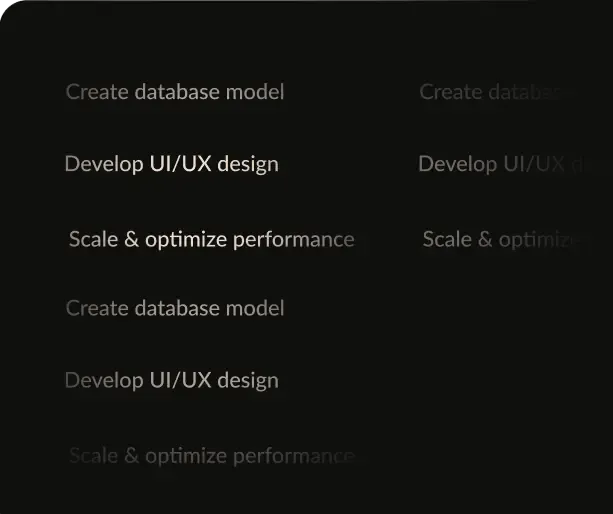Click the cut-off 'Create databa…' item in right column
This screenshot has height=514, width=613.
(490, 92)
